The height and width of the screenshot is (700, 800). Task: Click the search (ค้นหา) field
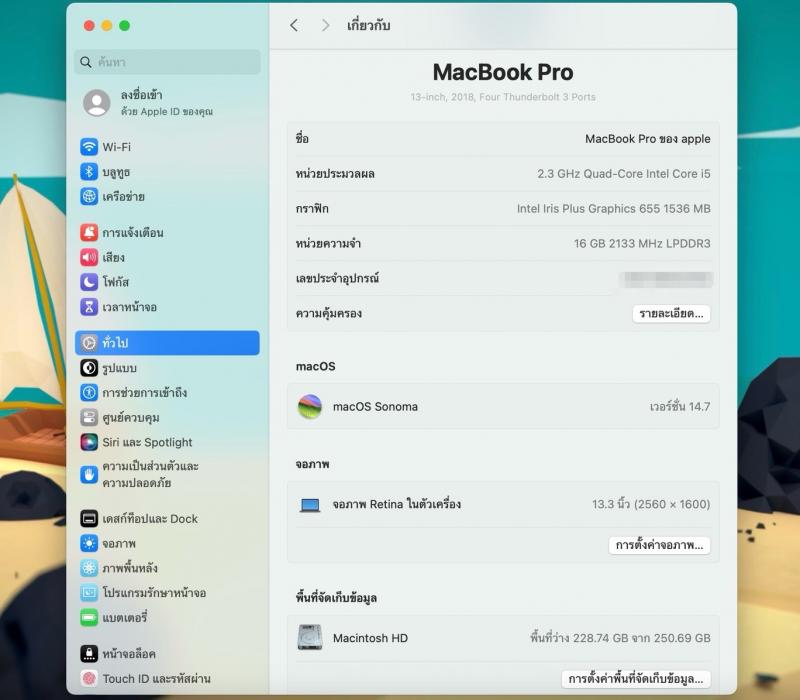(x=167, y=62)
